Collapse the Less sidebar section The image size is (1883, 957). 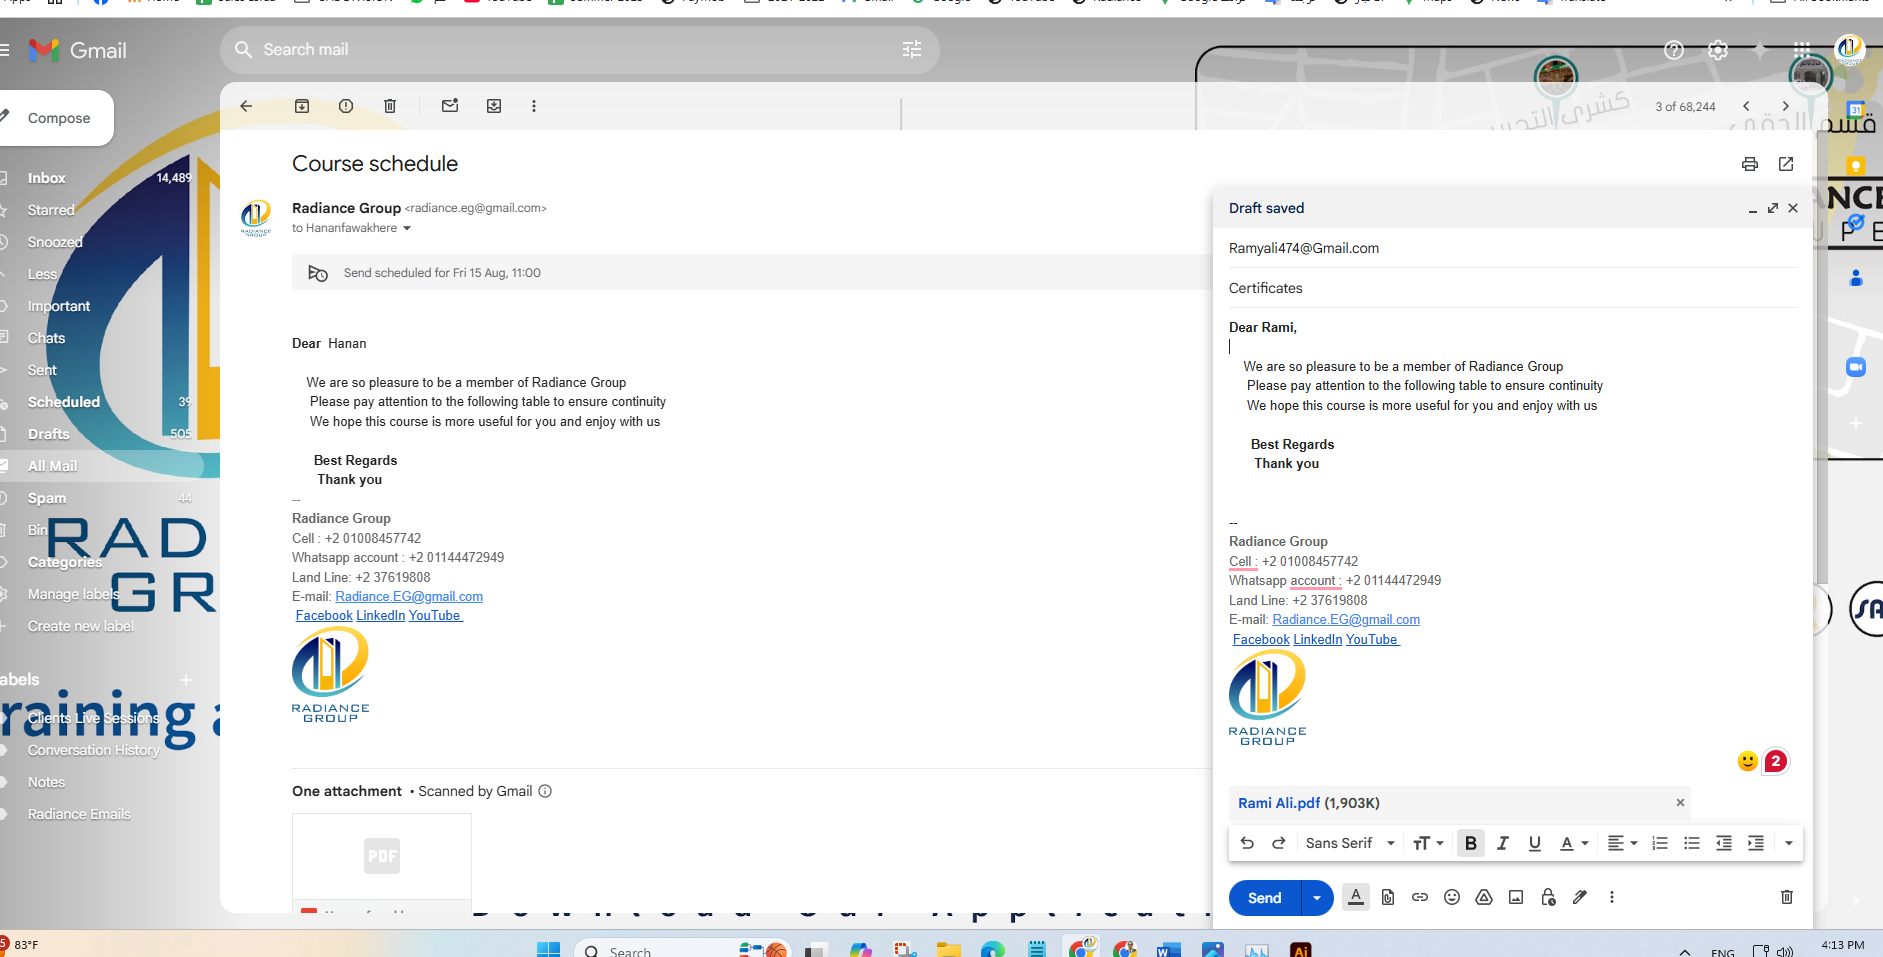(42, 274)
